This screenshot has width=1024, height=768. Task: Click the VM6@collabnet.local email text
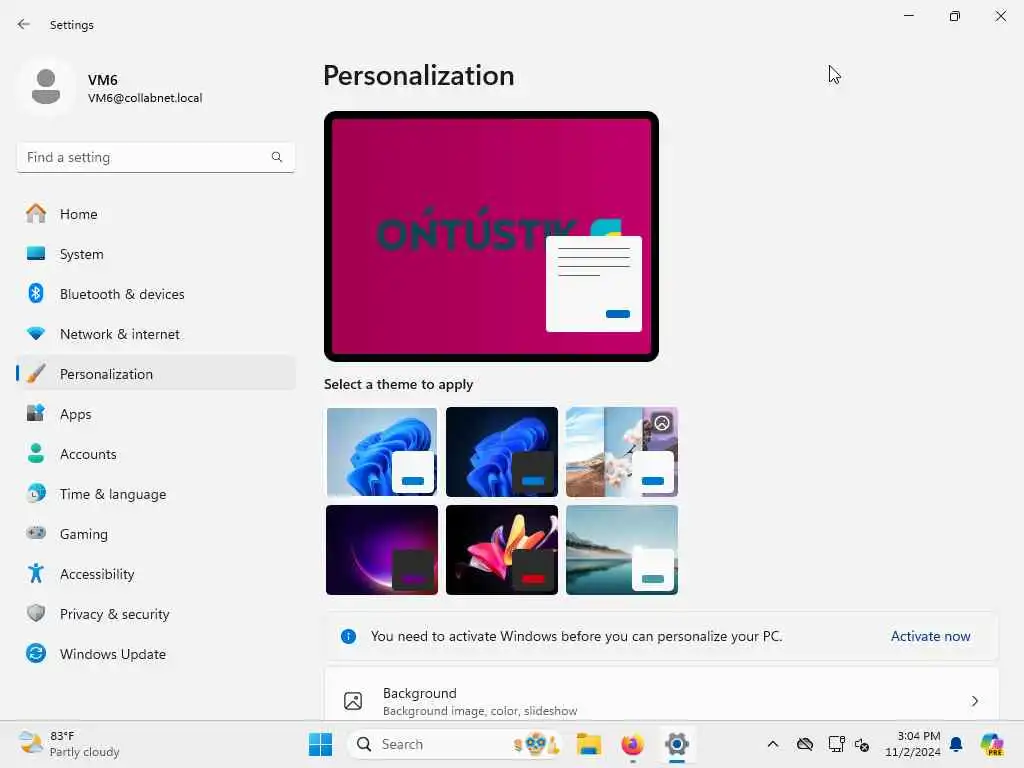pos(145,98)
